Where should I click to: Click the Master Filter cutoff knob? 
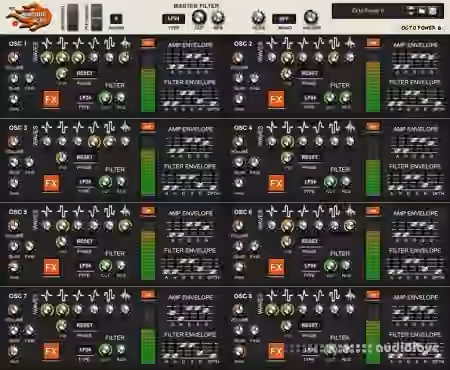199,17
